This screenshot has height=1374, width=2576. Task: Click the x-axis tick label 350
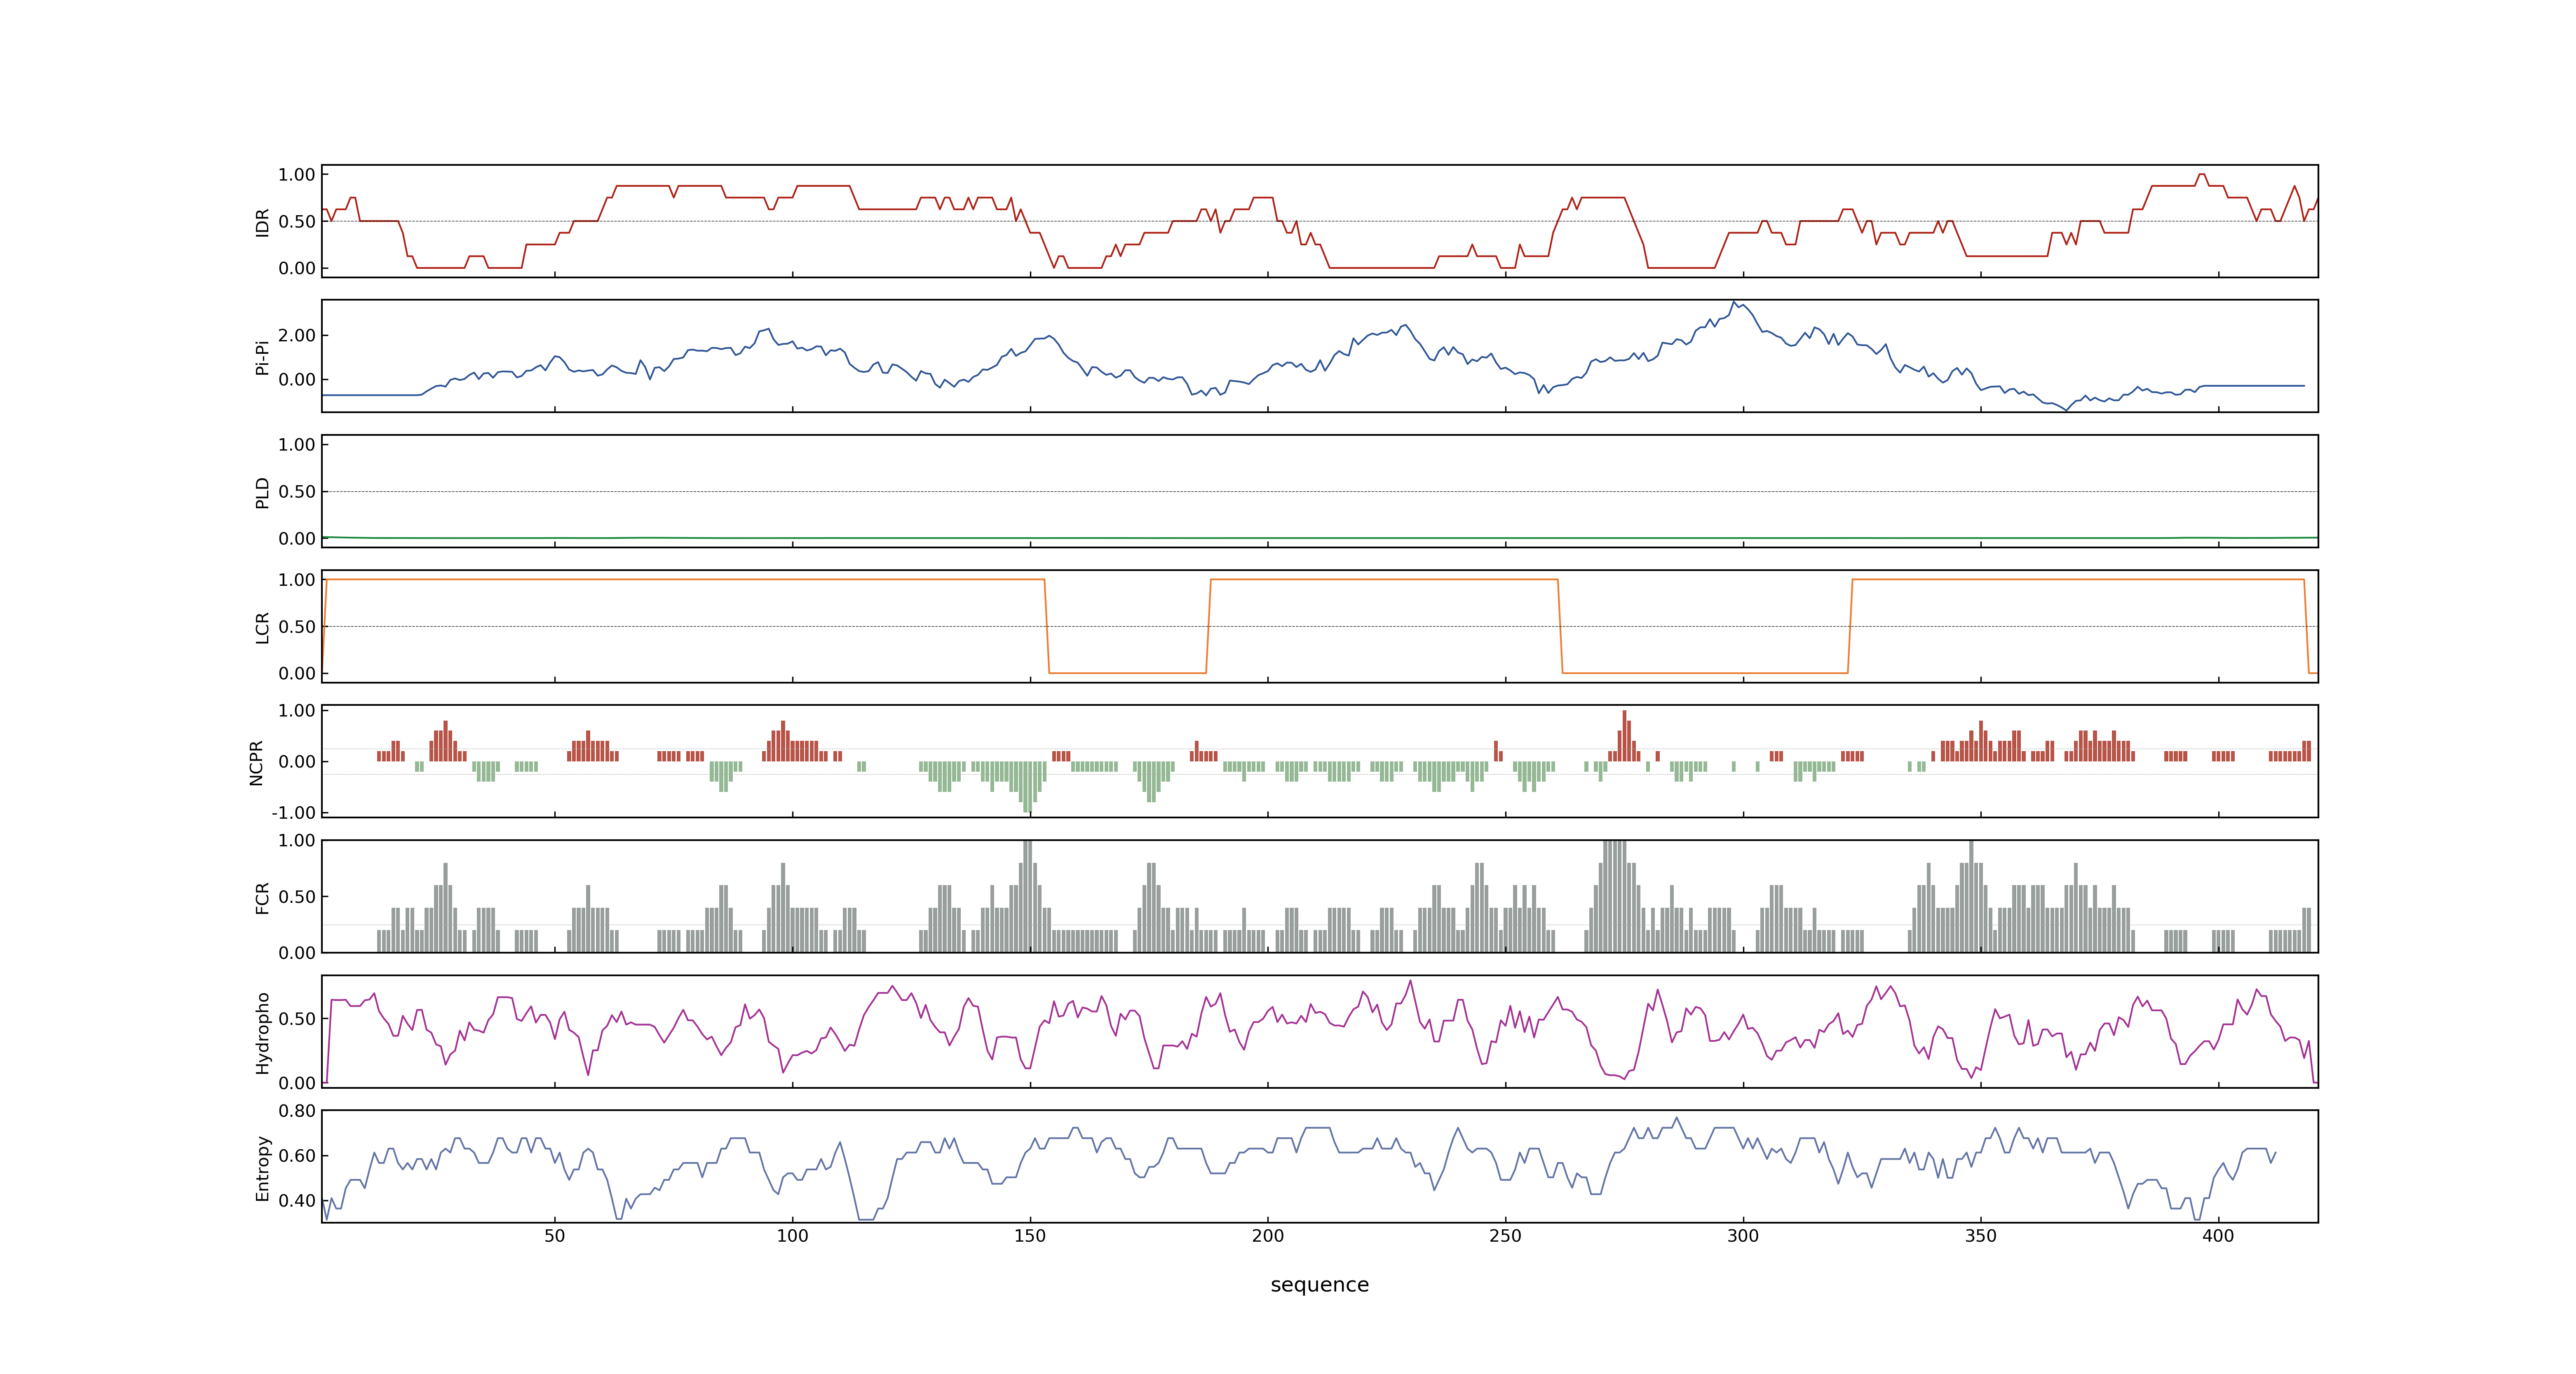(1981, 1235)
